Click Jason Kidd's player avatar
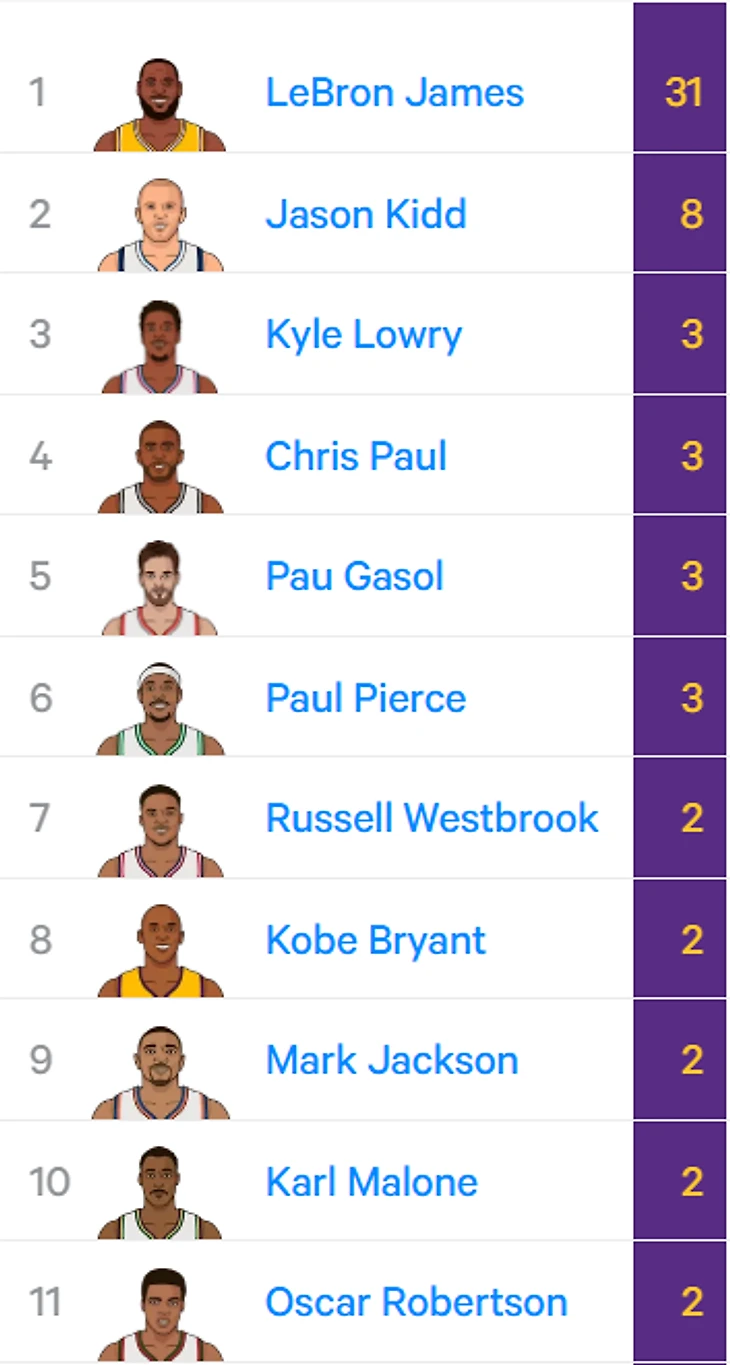Screen dimensions: 730x1365 (160, 225)
